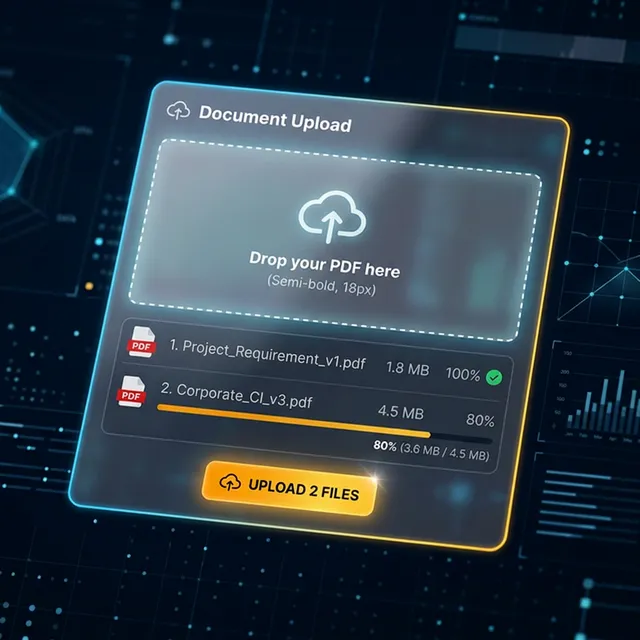Click the 100% status of first file
Image resolution: width=640 pixels, height=640 pixels.
pyautogui.click(x=462, y=374)
